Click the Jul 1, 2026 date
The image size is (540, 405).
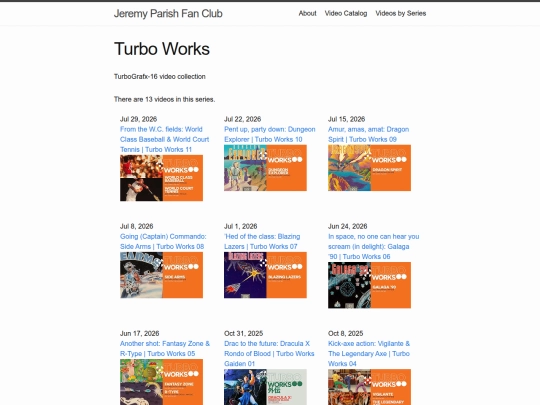pos(241,226)
